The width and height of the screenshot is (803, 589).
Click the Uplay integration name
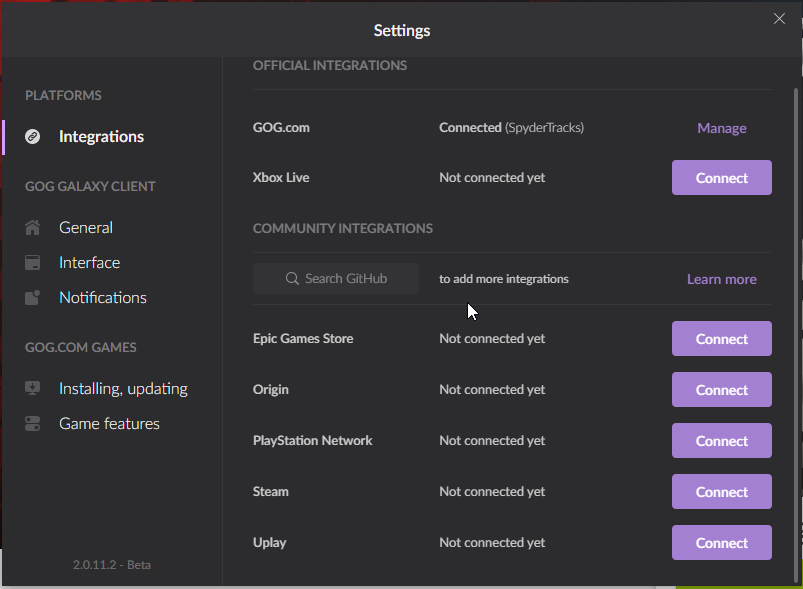pos(270,543)
